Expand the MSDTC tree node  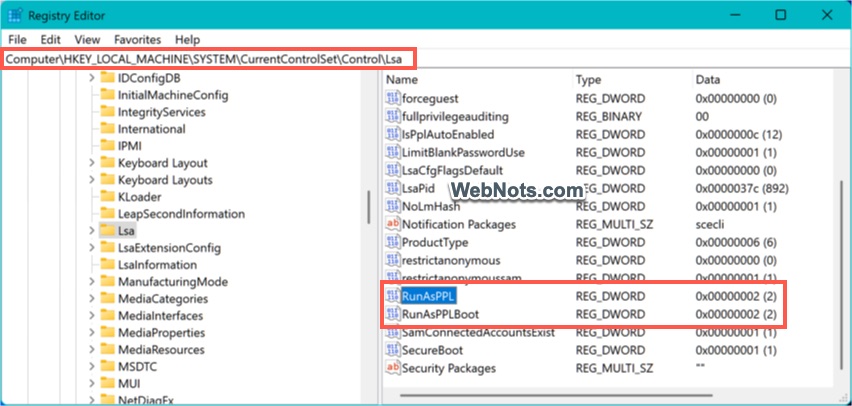[x=91, y=367]
